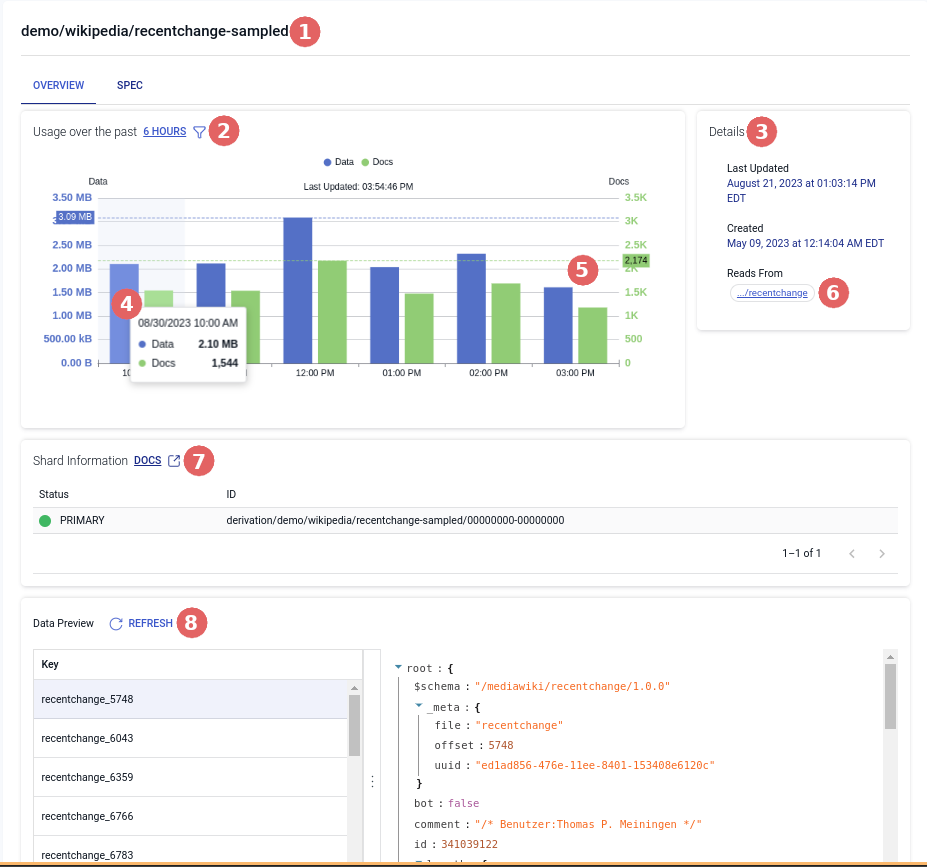Open Shard docs external link icon
Image resolution: width=927 pixels, height=867 pixels.
click(x=174, y=461)
